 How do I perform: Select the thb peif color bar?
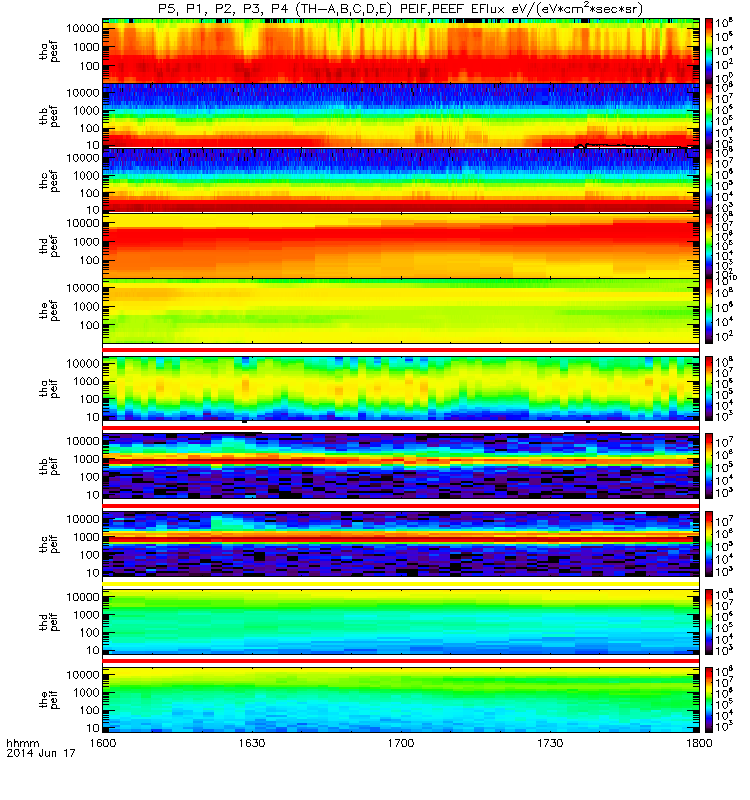[x=709, y=466]
